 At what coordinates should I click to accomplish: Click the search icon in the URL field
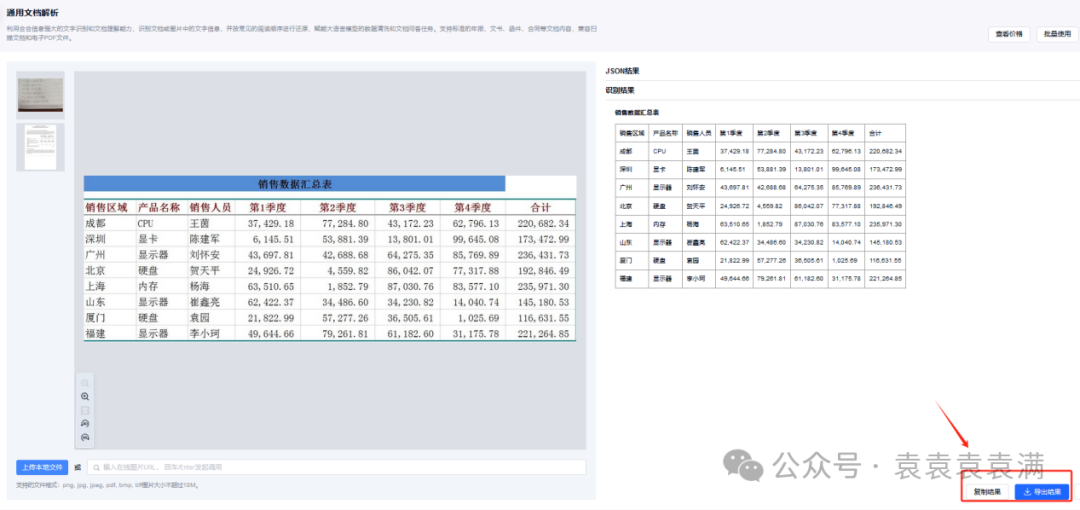point(96,467)
